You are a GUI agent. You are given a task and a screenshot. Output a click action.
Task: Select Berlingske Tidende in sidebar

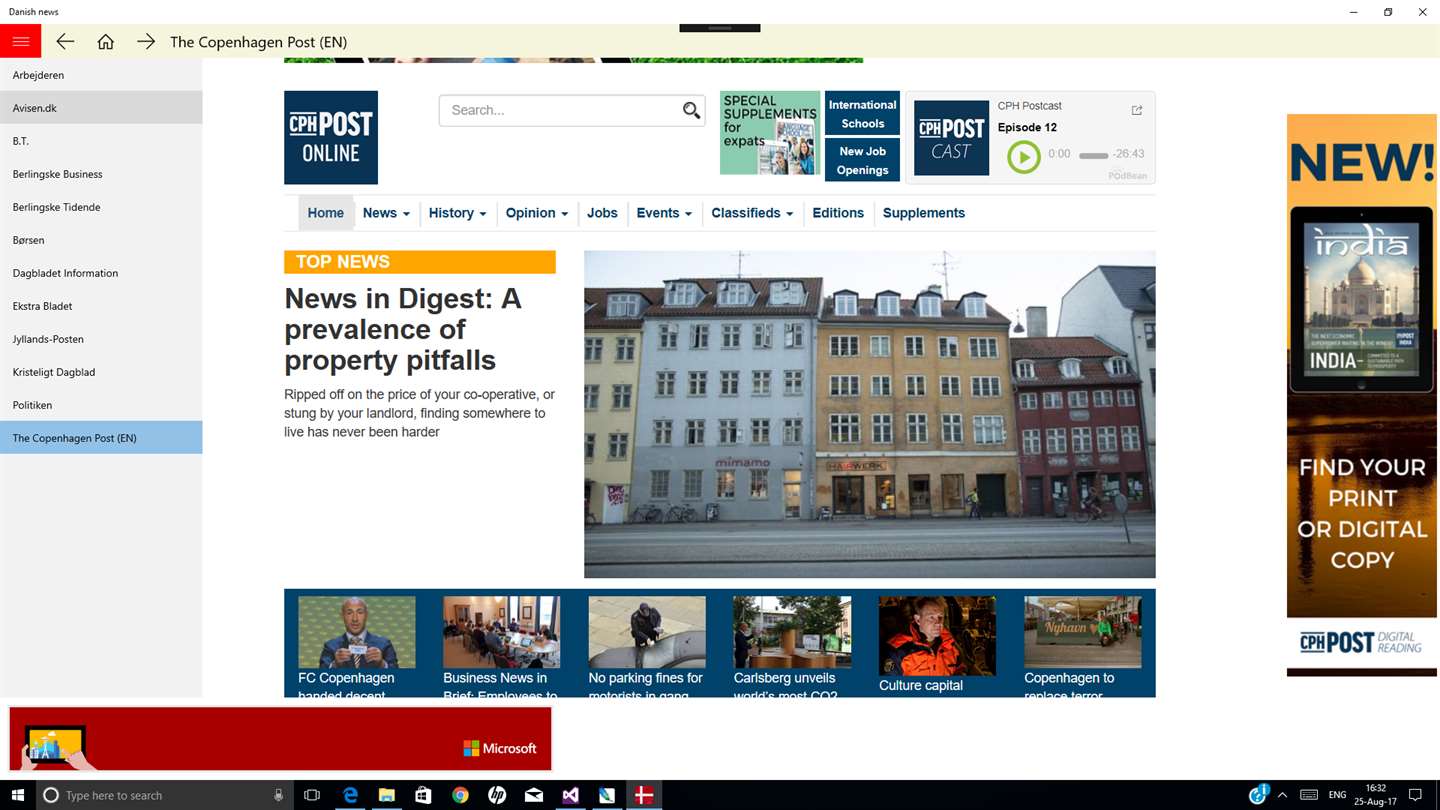click(x=101, y=207)
